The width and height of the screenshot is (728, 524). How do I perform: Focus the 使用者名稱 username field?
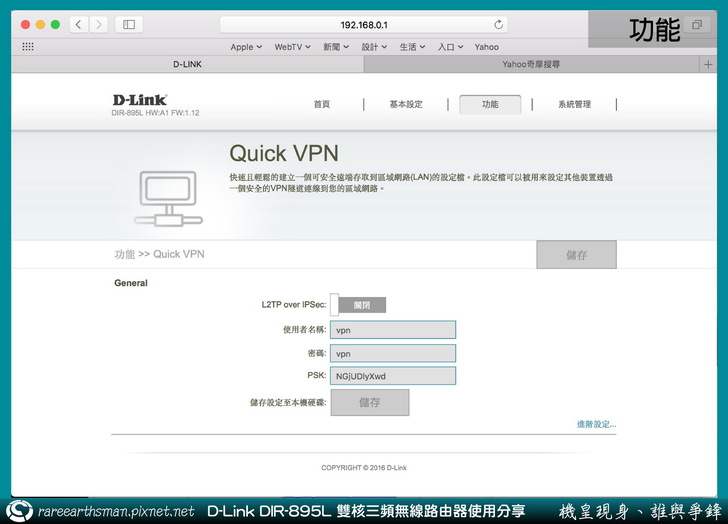click(393, 330)
